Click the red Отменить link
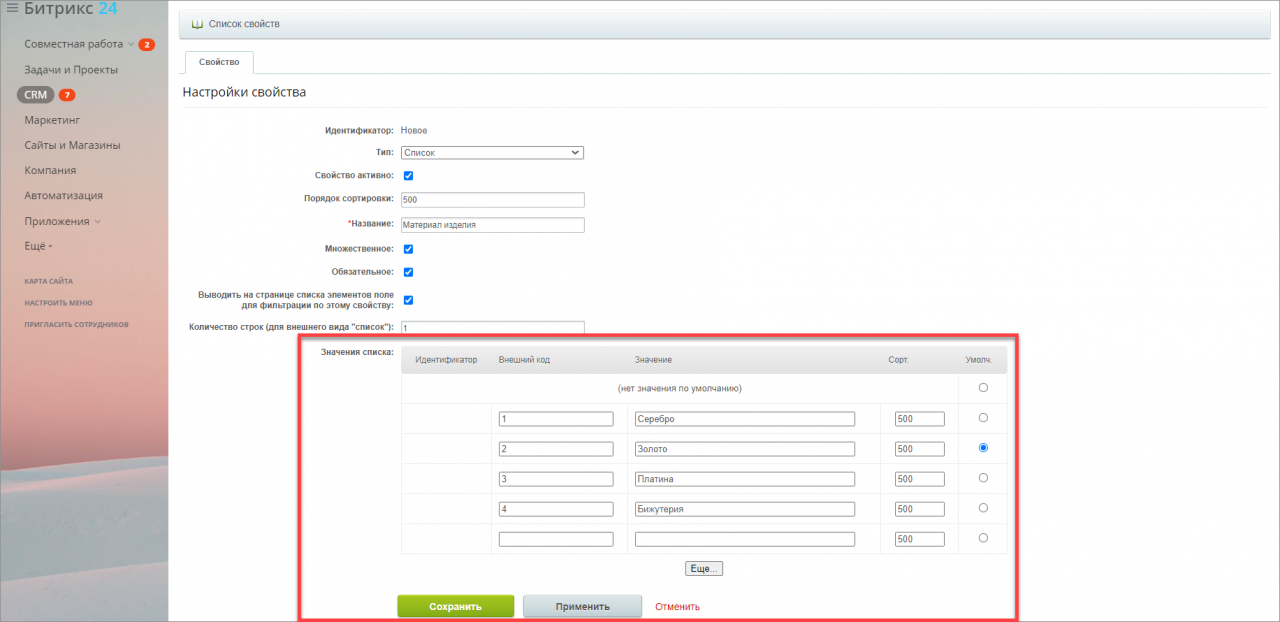Image resolution: width=1280 pixels, height=622 pixels. 677,607
